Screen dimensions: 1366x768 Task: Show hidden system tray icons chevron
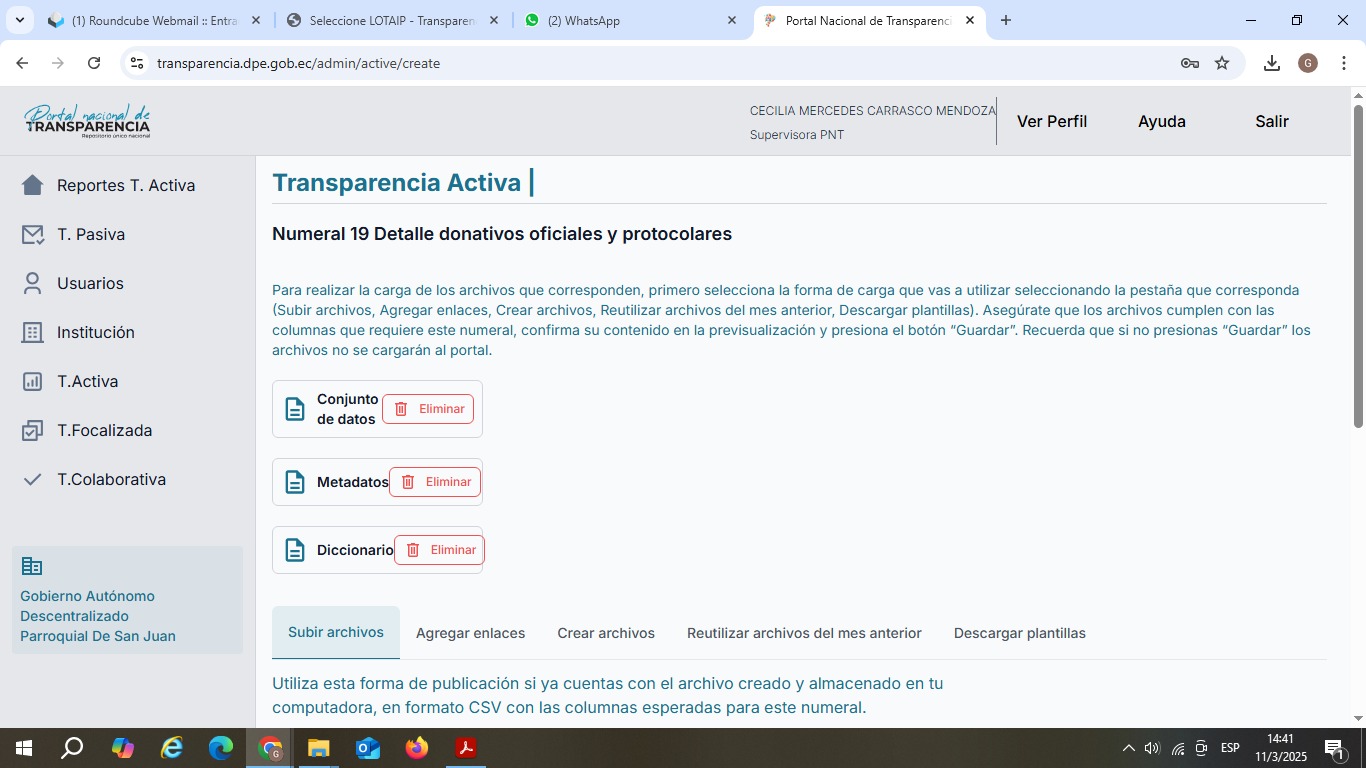coord(1128,748)
